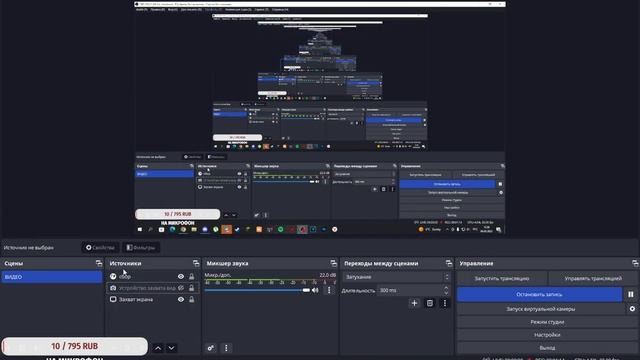
Task: Add a new transition with the plus icon
Action: coord(414,303)
